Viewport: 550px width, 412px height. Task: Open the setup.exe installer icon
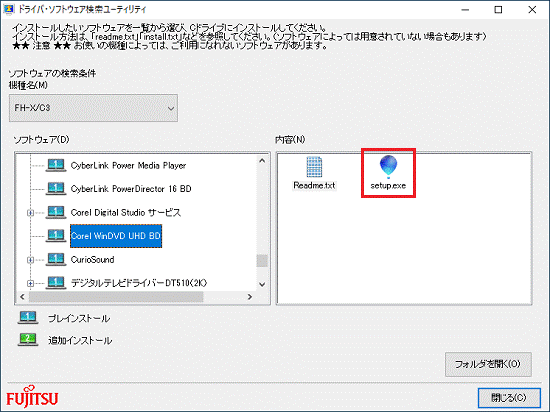(x=388, y=167)
